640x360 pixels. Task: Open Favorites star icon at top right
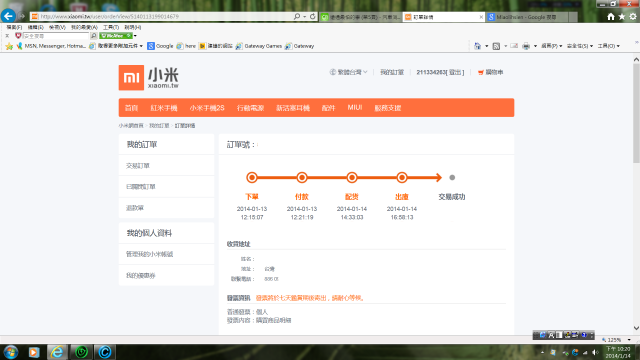click(x=622, y=16)
